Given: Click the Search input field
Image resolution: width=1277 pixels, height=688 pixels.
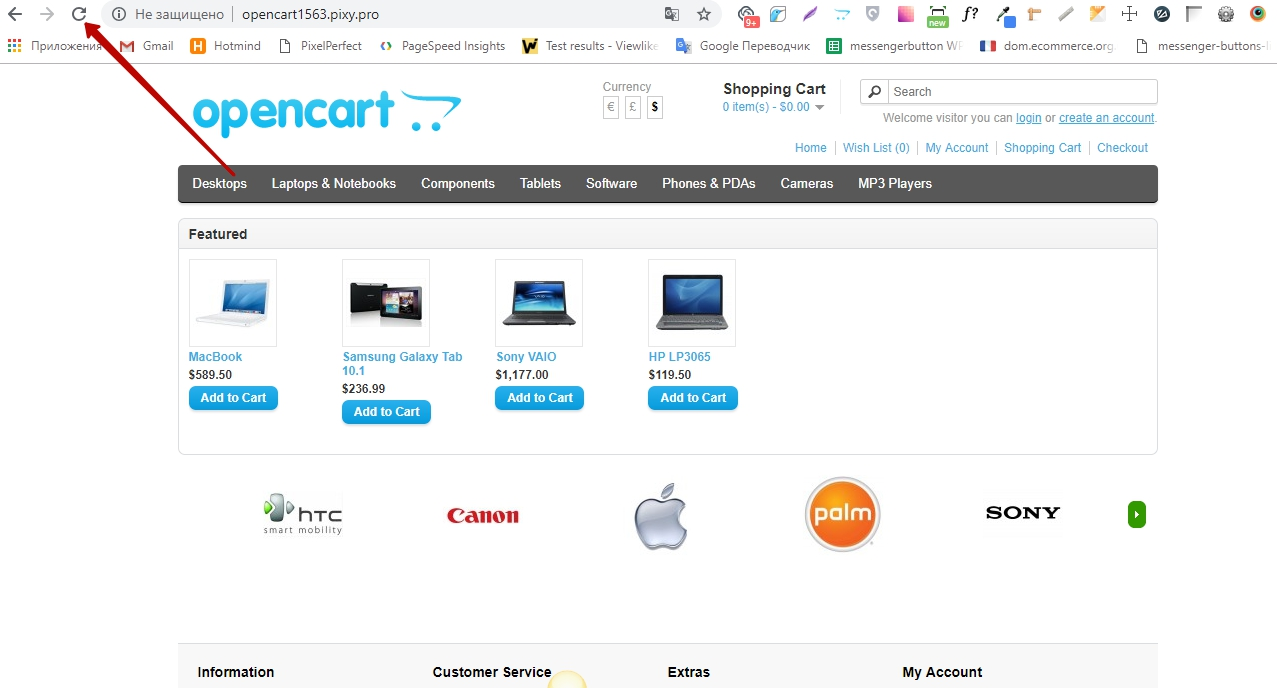Looking at the screenshot, I should [x=1022, y=91].
